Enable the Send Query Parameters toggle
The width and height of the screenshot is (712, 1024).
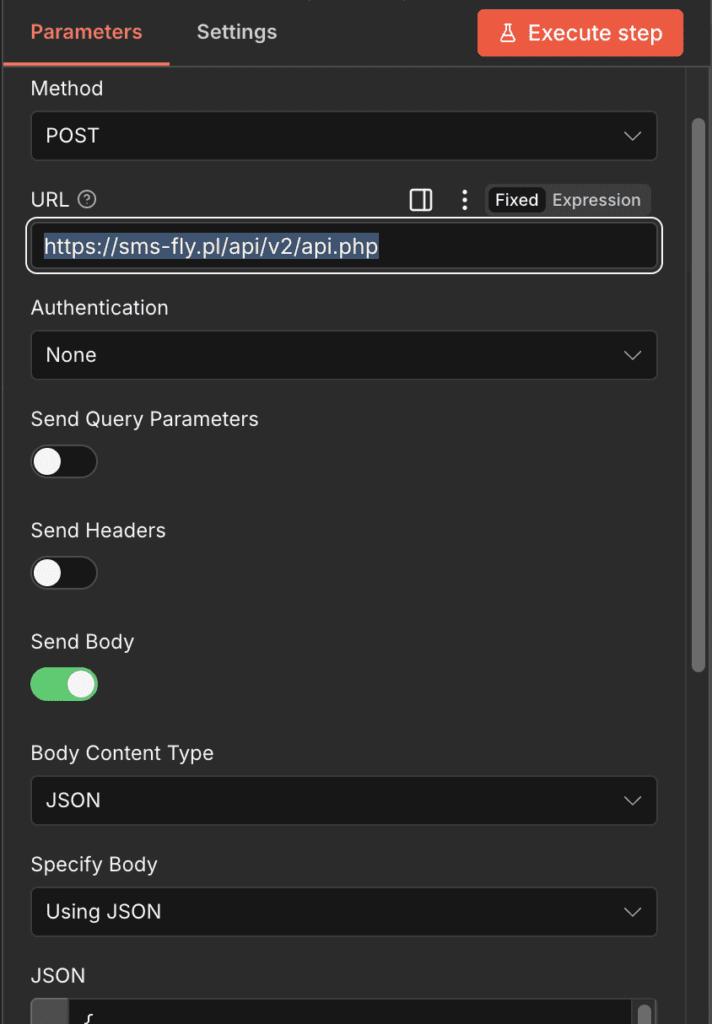coord(64,461)
